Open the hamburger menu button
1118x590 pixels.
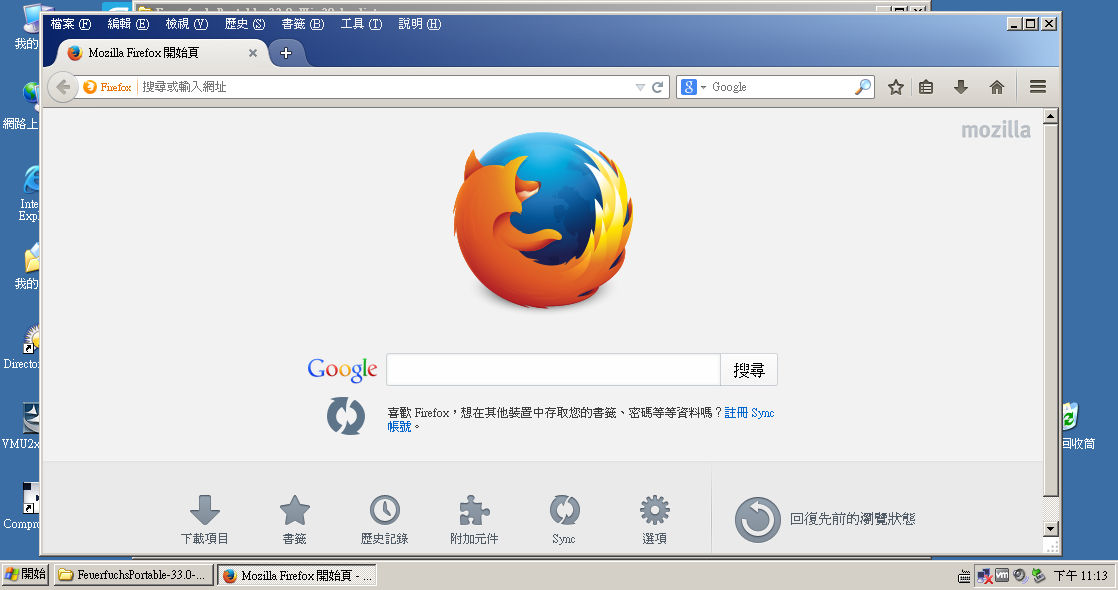point(1037,87)
